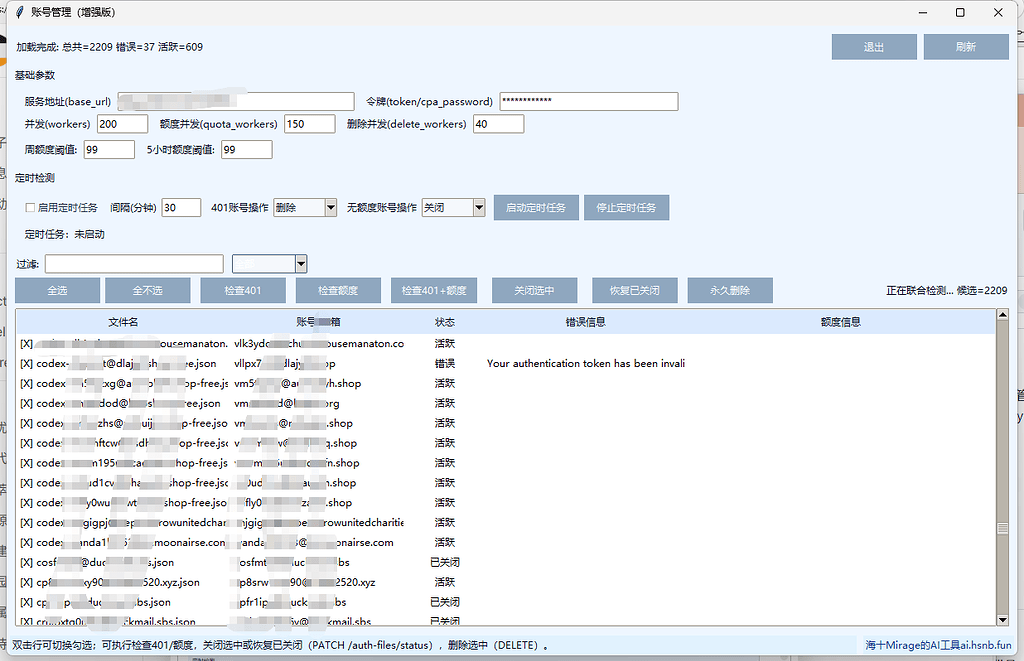Open the filter status combo box
Screen dimensions: 1024x661
[x=270, y=264]
